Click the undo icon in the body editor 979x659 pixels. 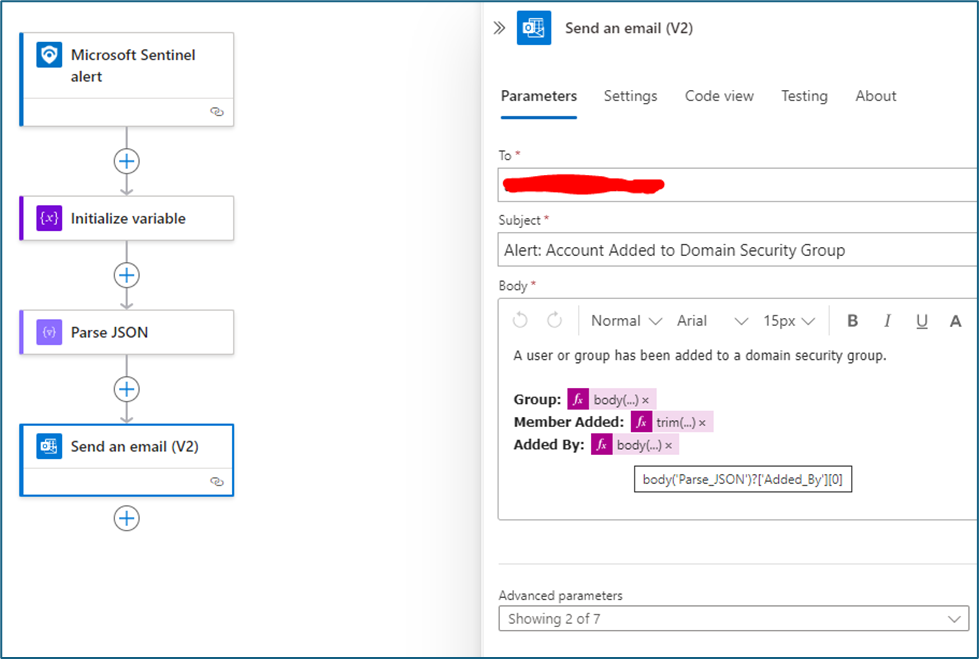[520, 321]
